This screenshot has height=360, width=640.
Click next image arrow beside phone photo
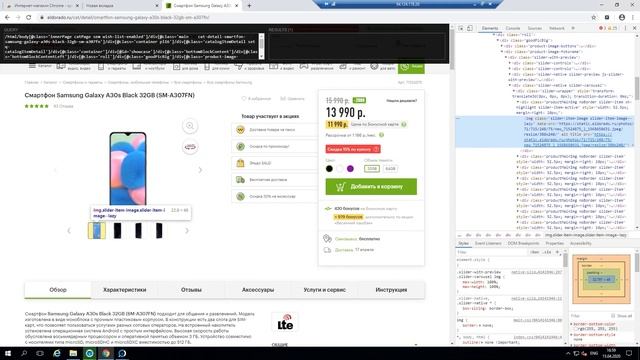tap(200, 170)
